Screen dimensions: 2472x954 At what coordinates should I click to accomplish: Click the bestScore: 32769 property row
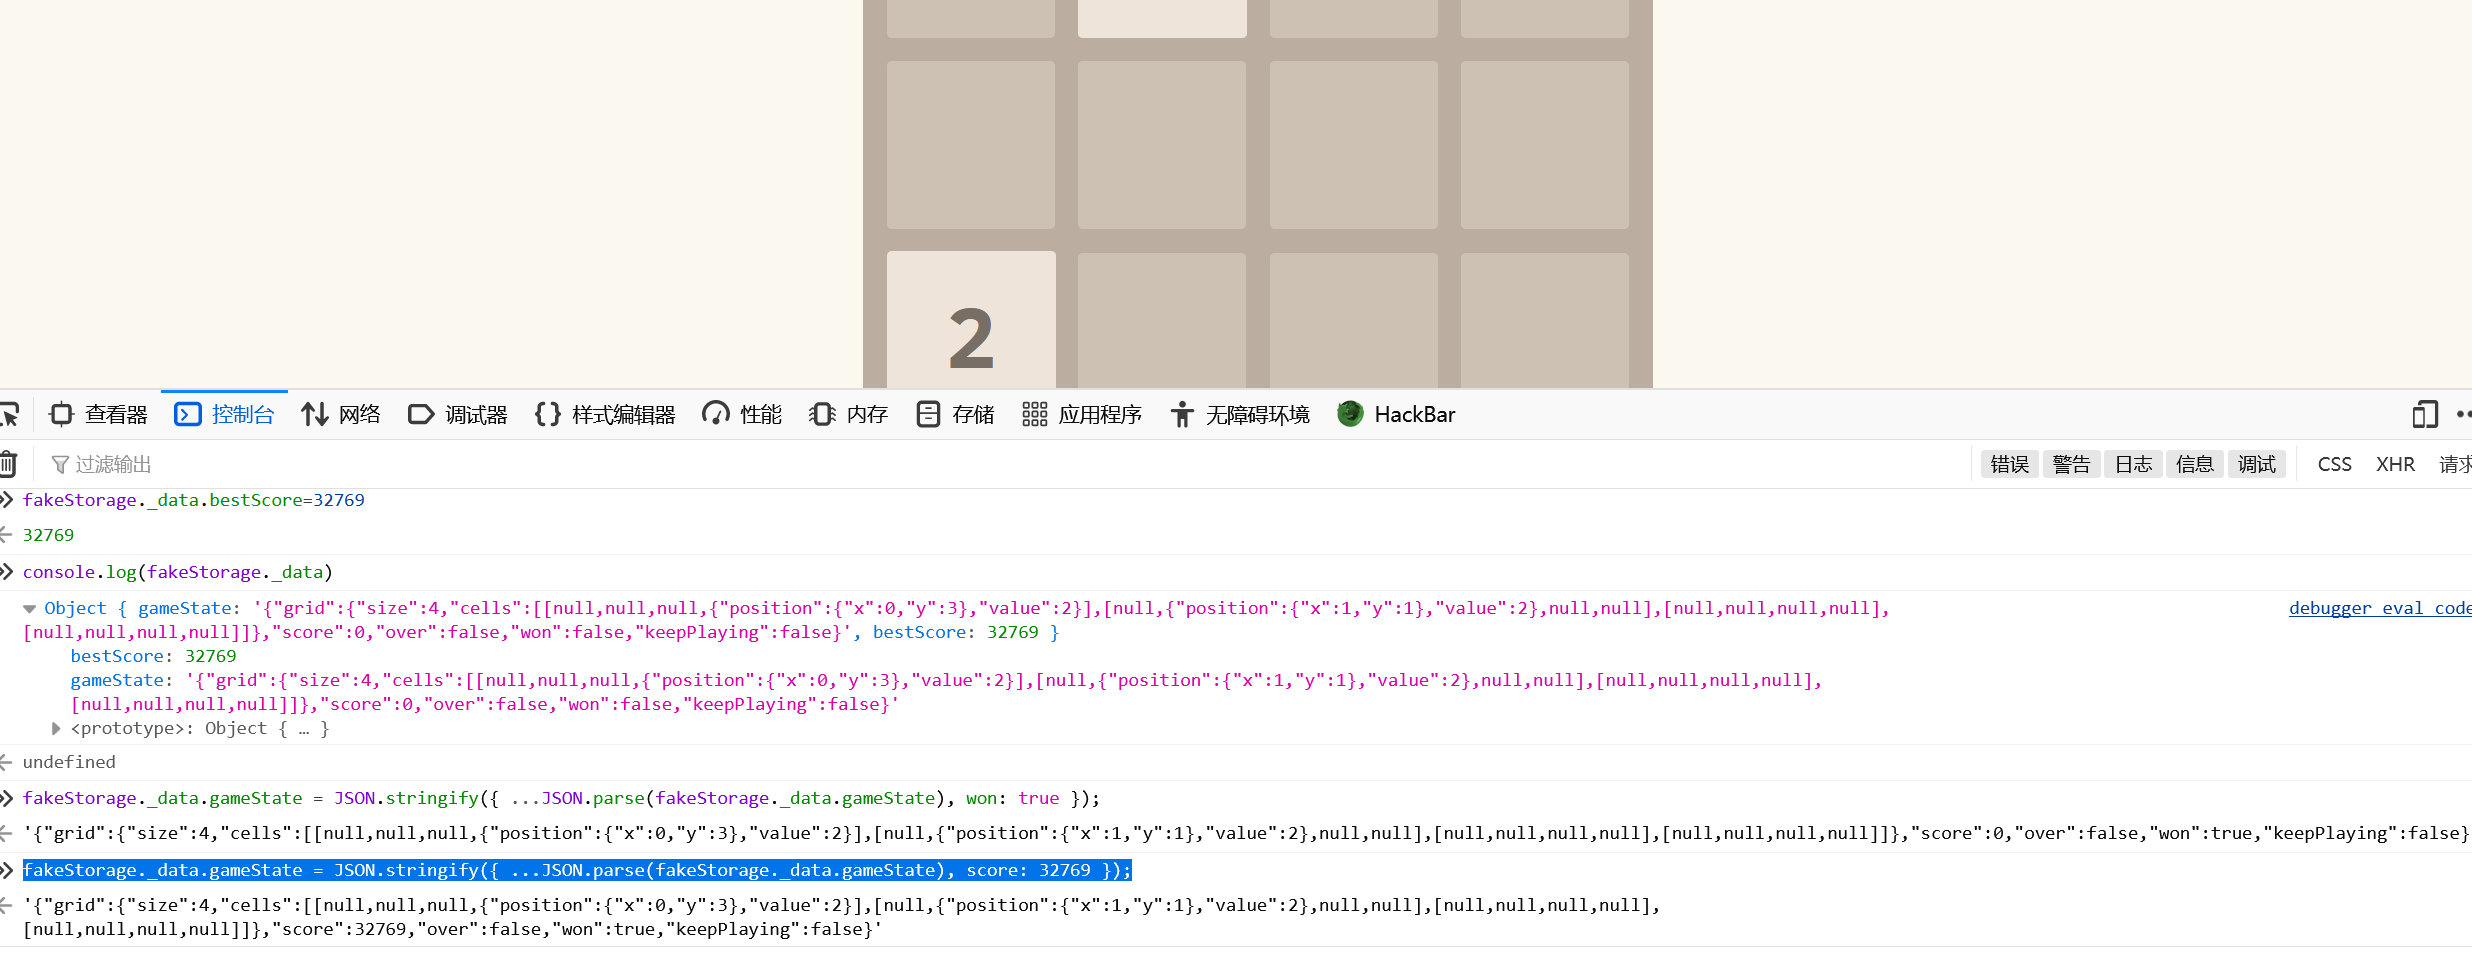point(153,656)
